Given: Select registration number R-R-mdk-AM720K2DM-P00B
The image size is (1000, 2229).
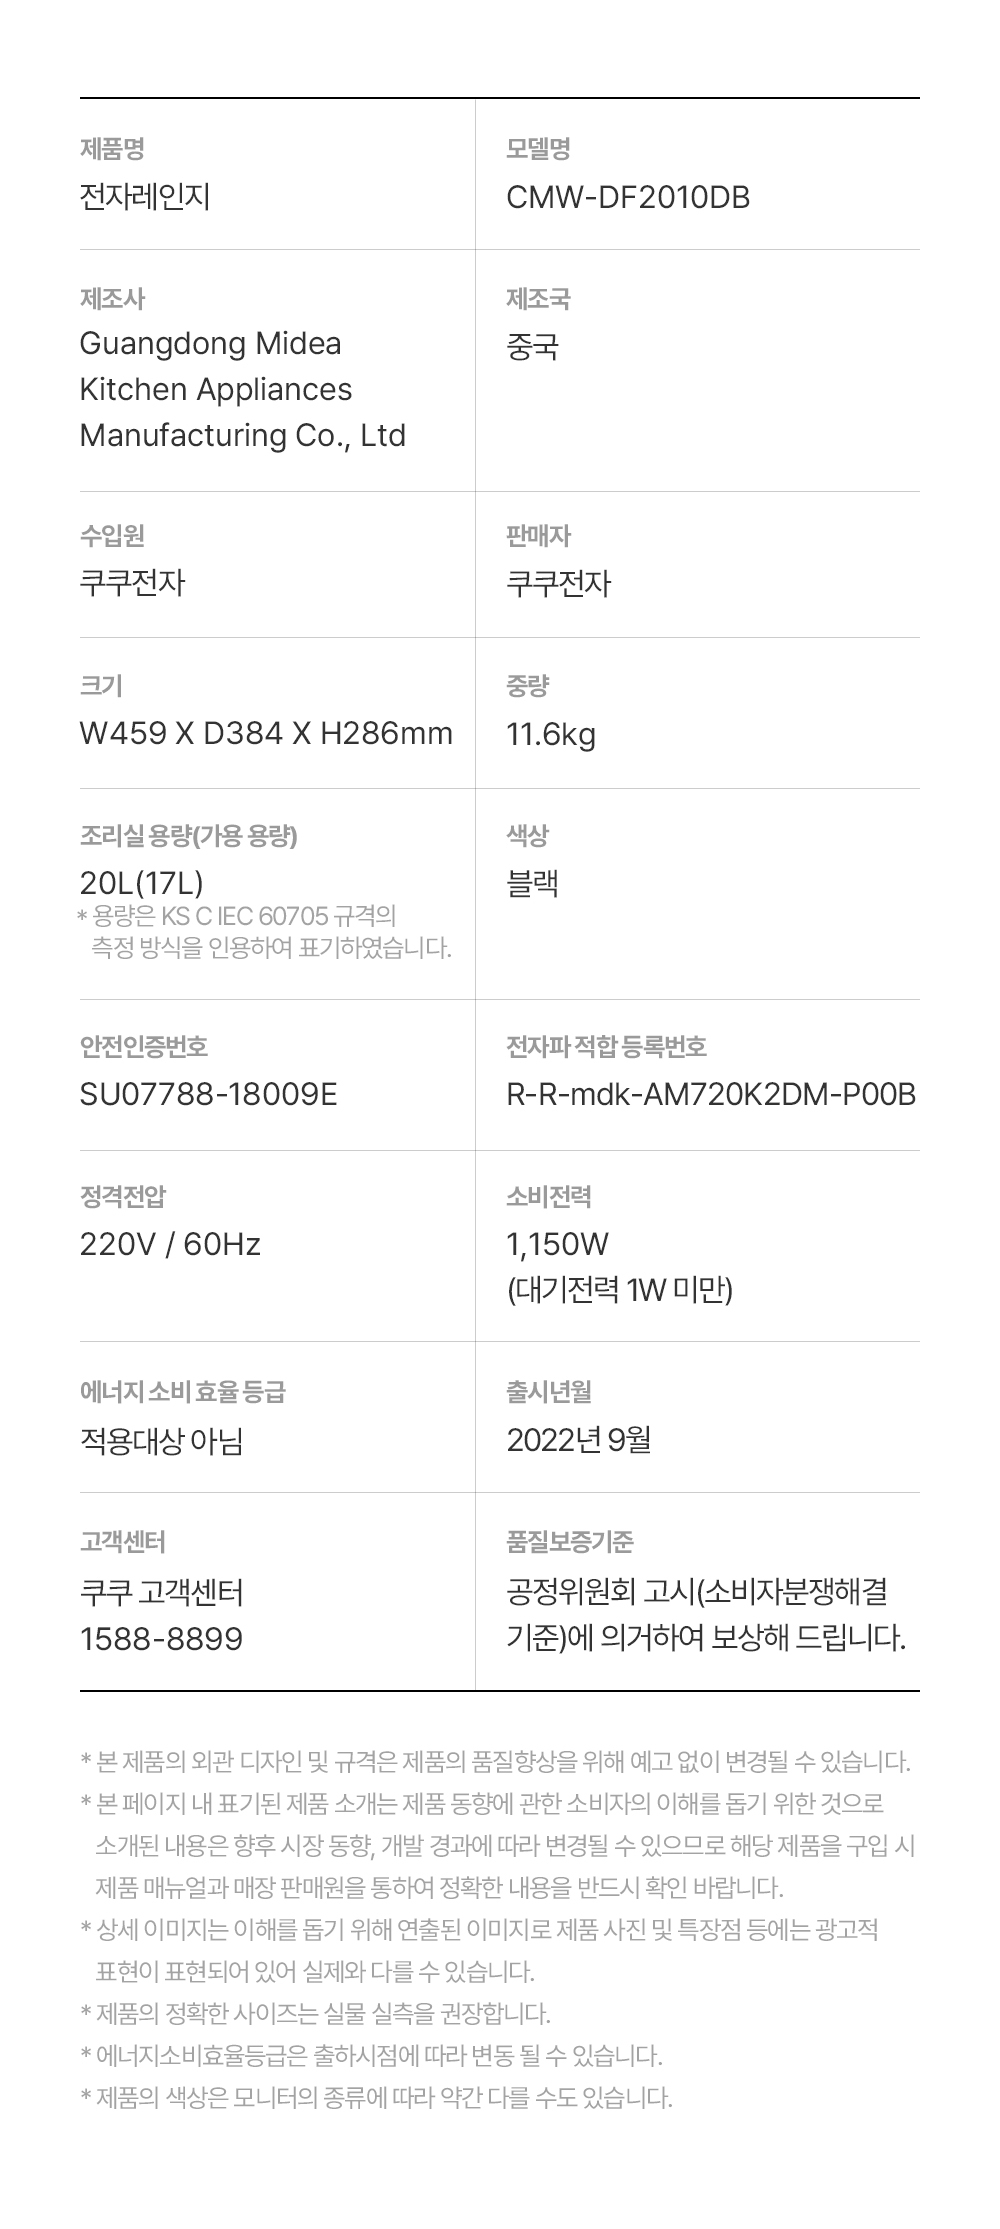Looking at the screenshot, I should pyautogui.click(x=710, y=1094).
